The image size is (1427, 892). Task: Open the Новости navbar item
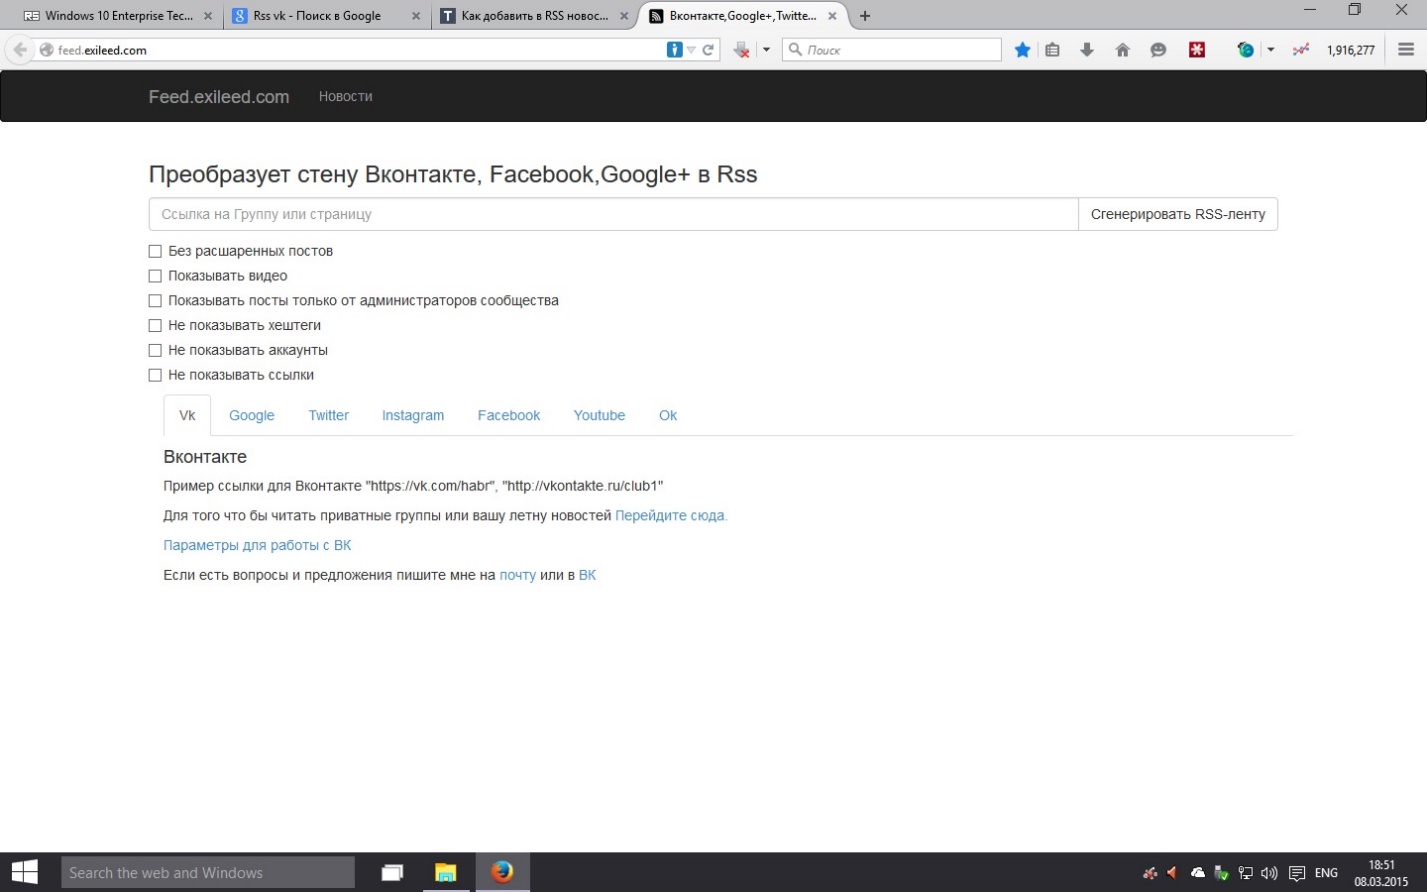point(345,96)
